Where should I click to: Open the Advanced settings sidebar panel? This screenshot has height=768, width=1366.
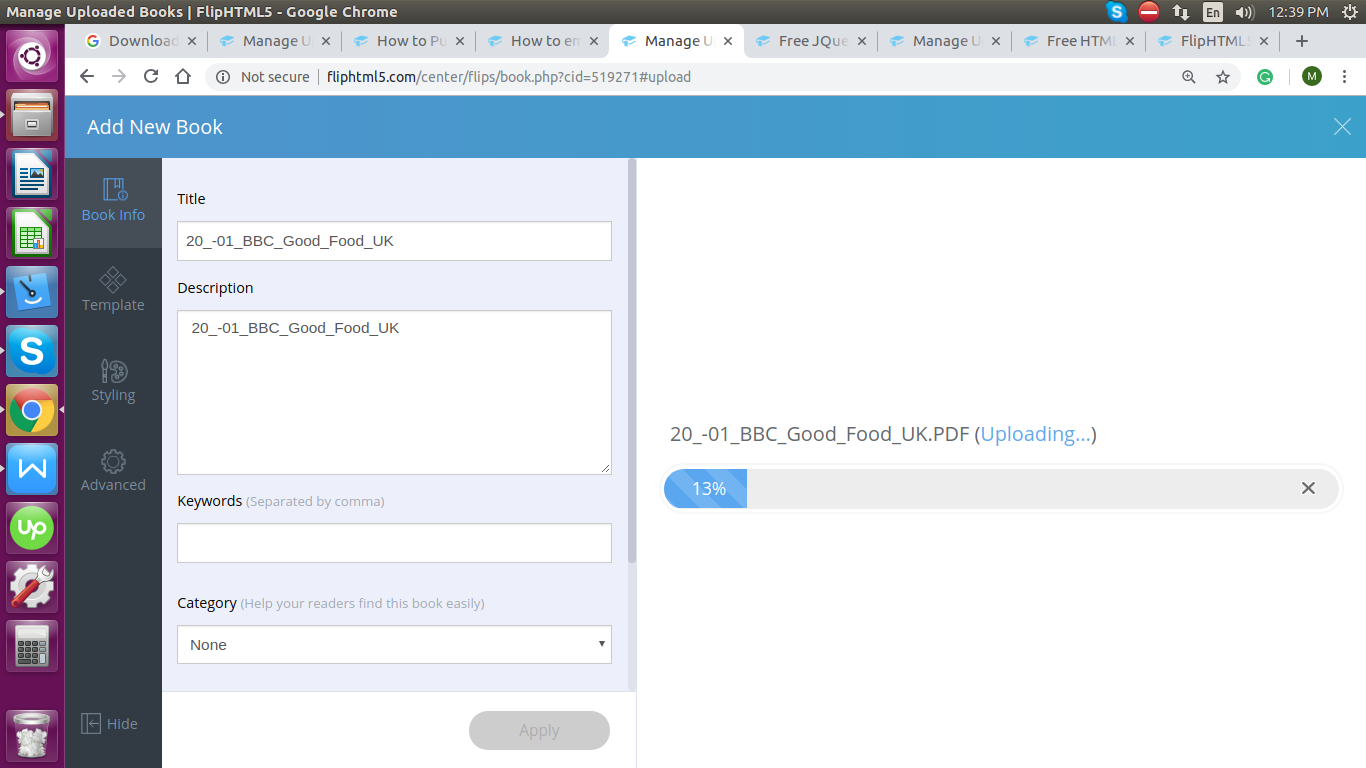pyautogui.click(x=113, y=471)
